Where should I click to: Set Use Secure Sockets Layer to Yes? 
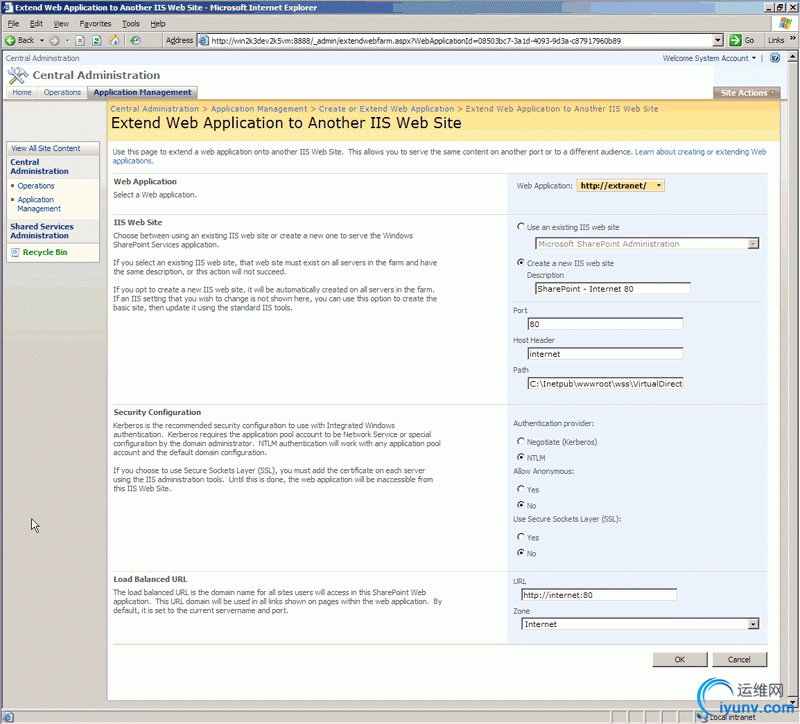[520, 537]
